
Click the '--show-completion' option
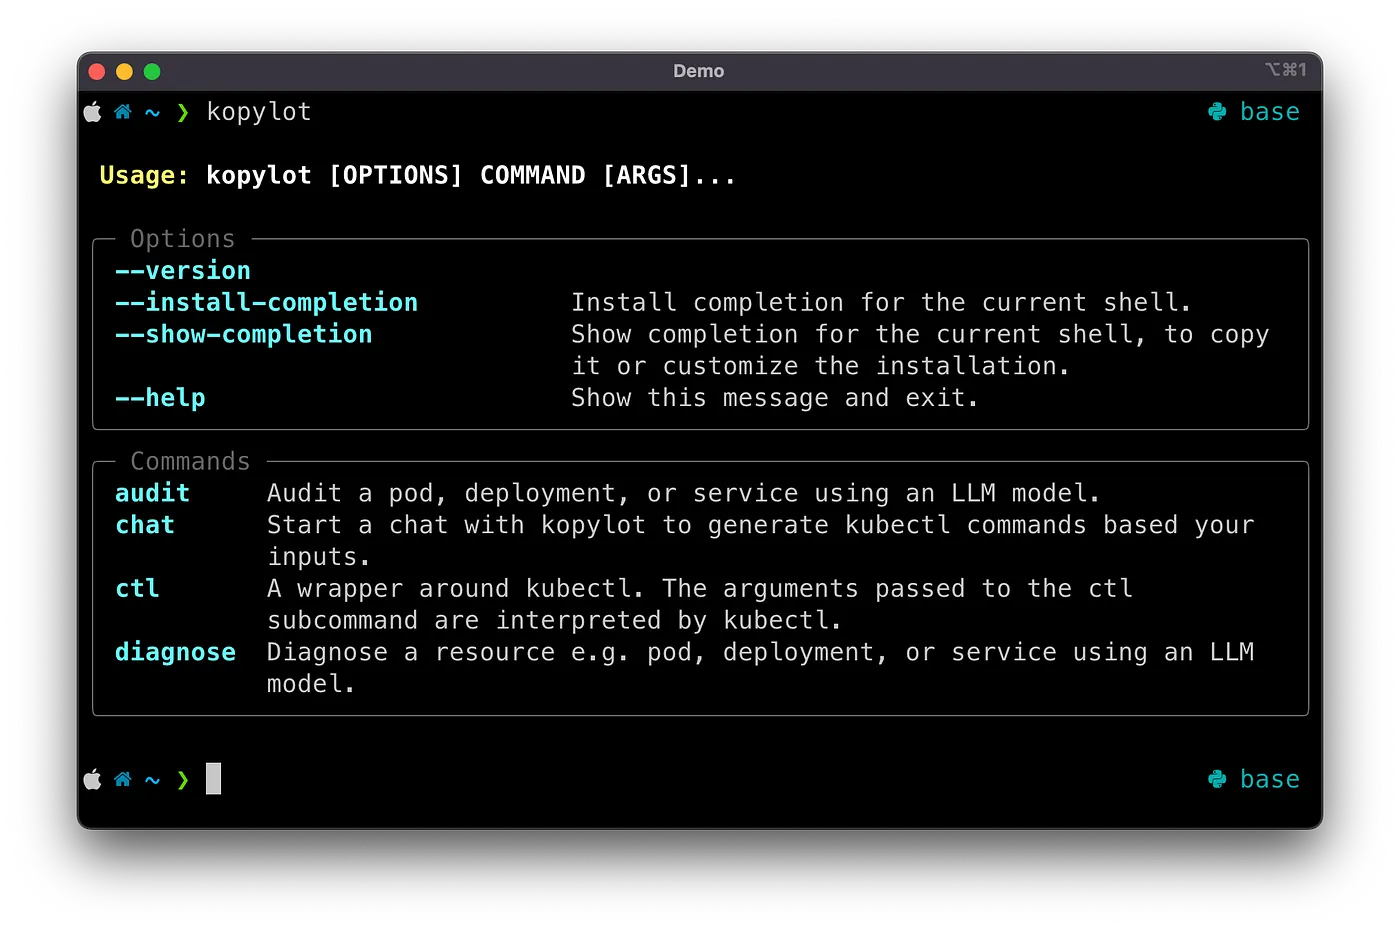pyautogui.click(x=244, y=334)
